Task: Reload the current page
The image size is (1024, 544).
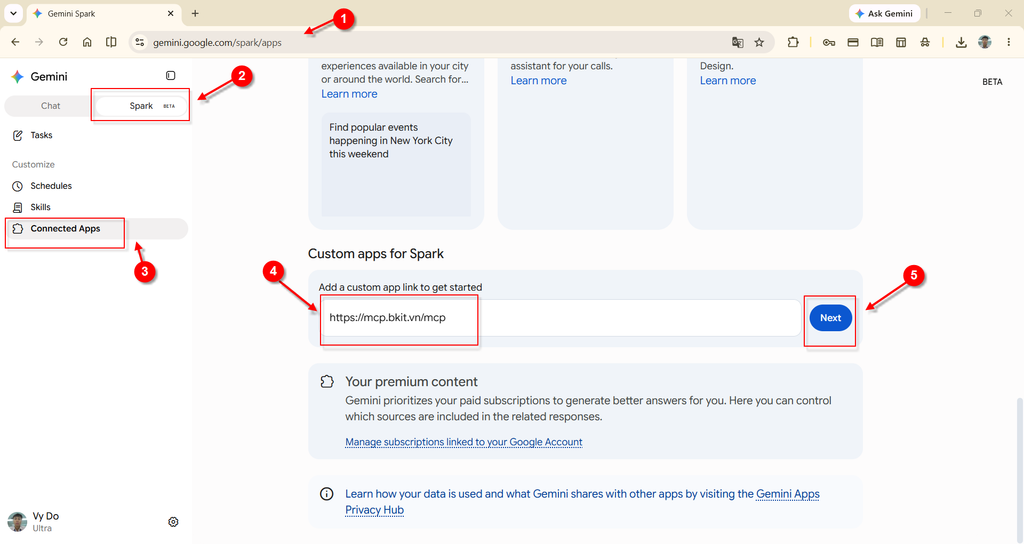Action: coord(63,42)
